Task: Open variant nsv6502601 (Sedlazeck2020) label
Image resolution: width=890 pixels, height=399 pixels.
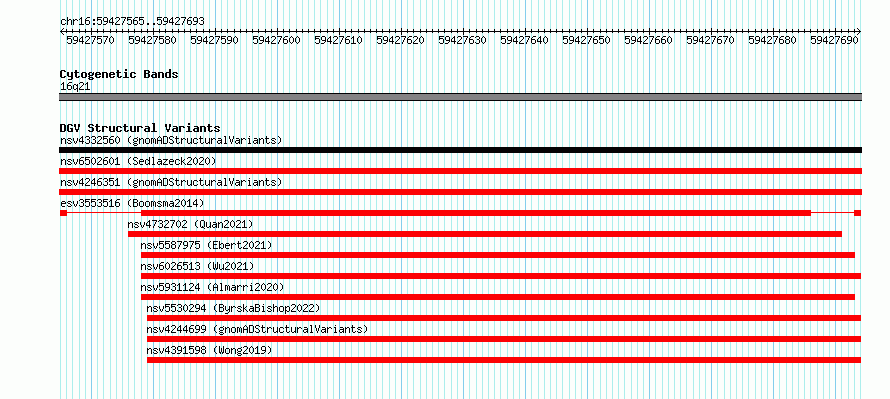Action: [x=138, y=161]
